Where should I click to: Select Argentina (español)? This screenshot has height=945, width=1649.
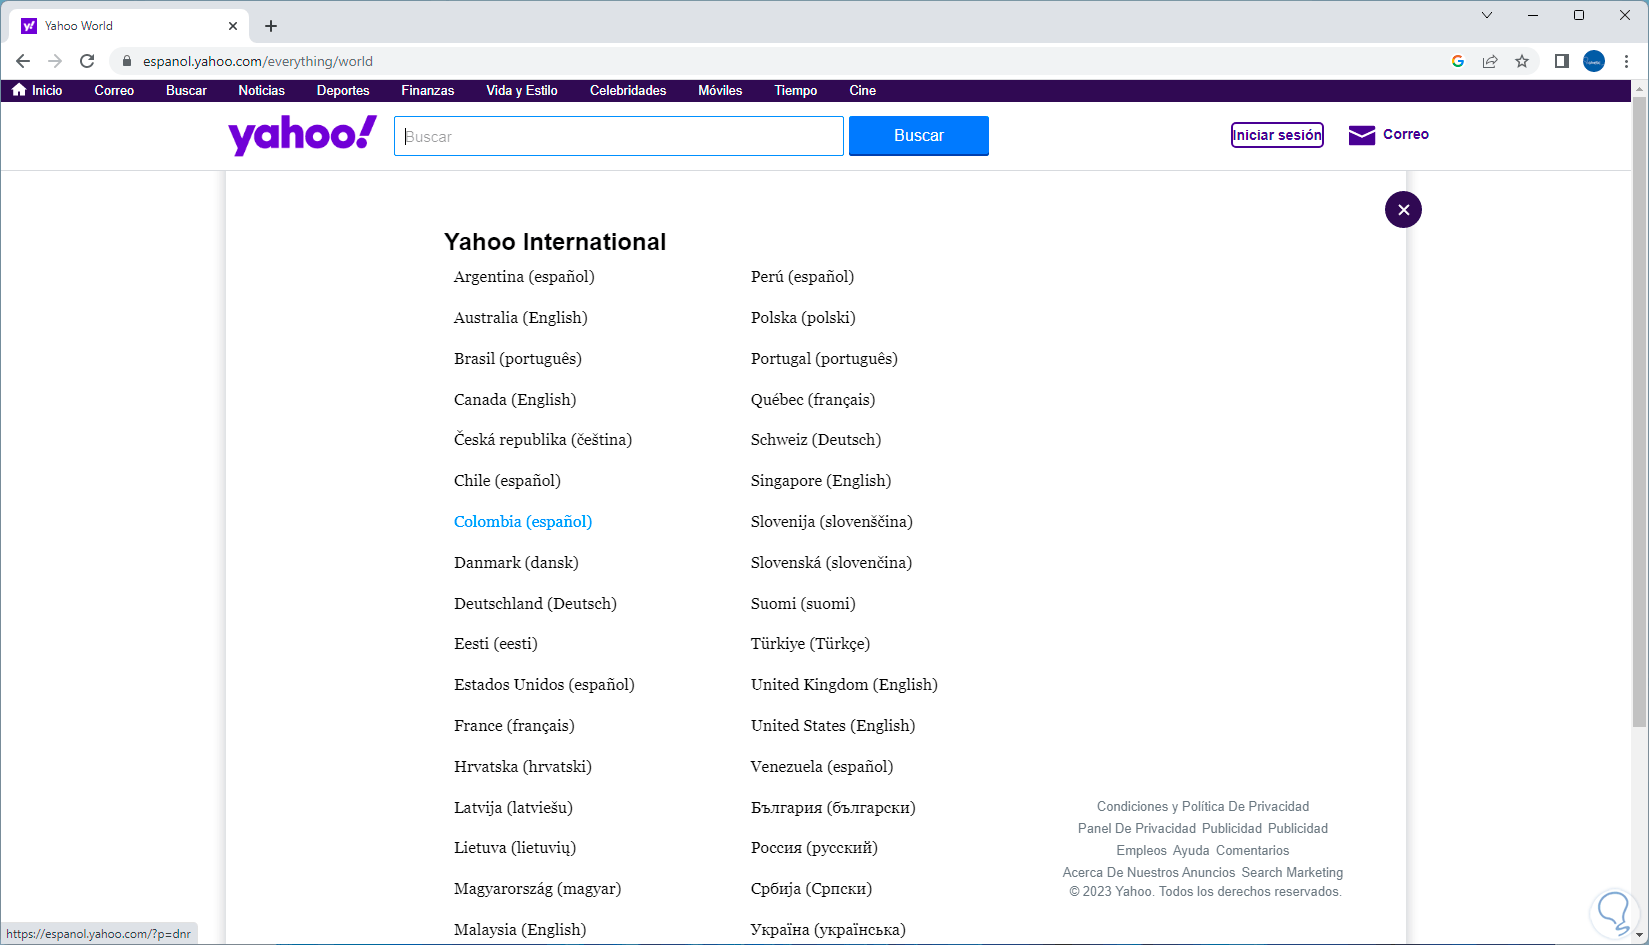tap(524, 277)
